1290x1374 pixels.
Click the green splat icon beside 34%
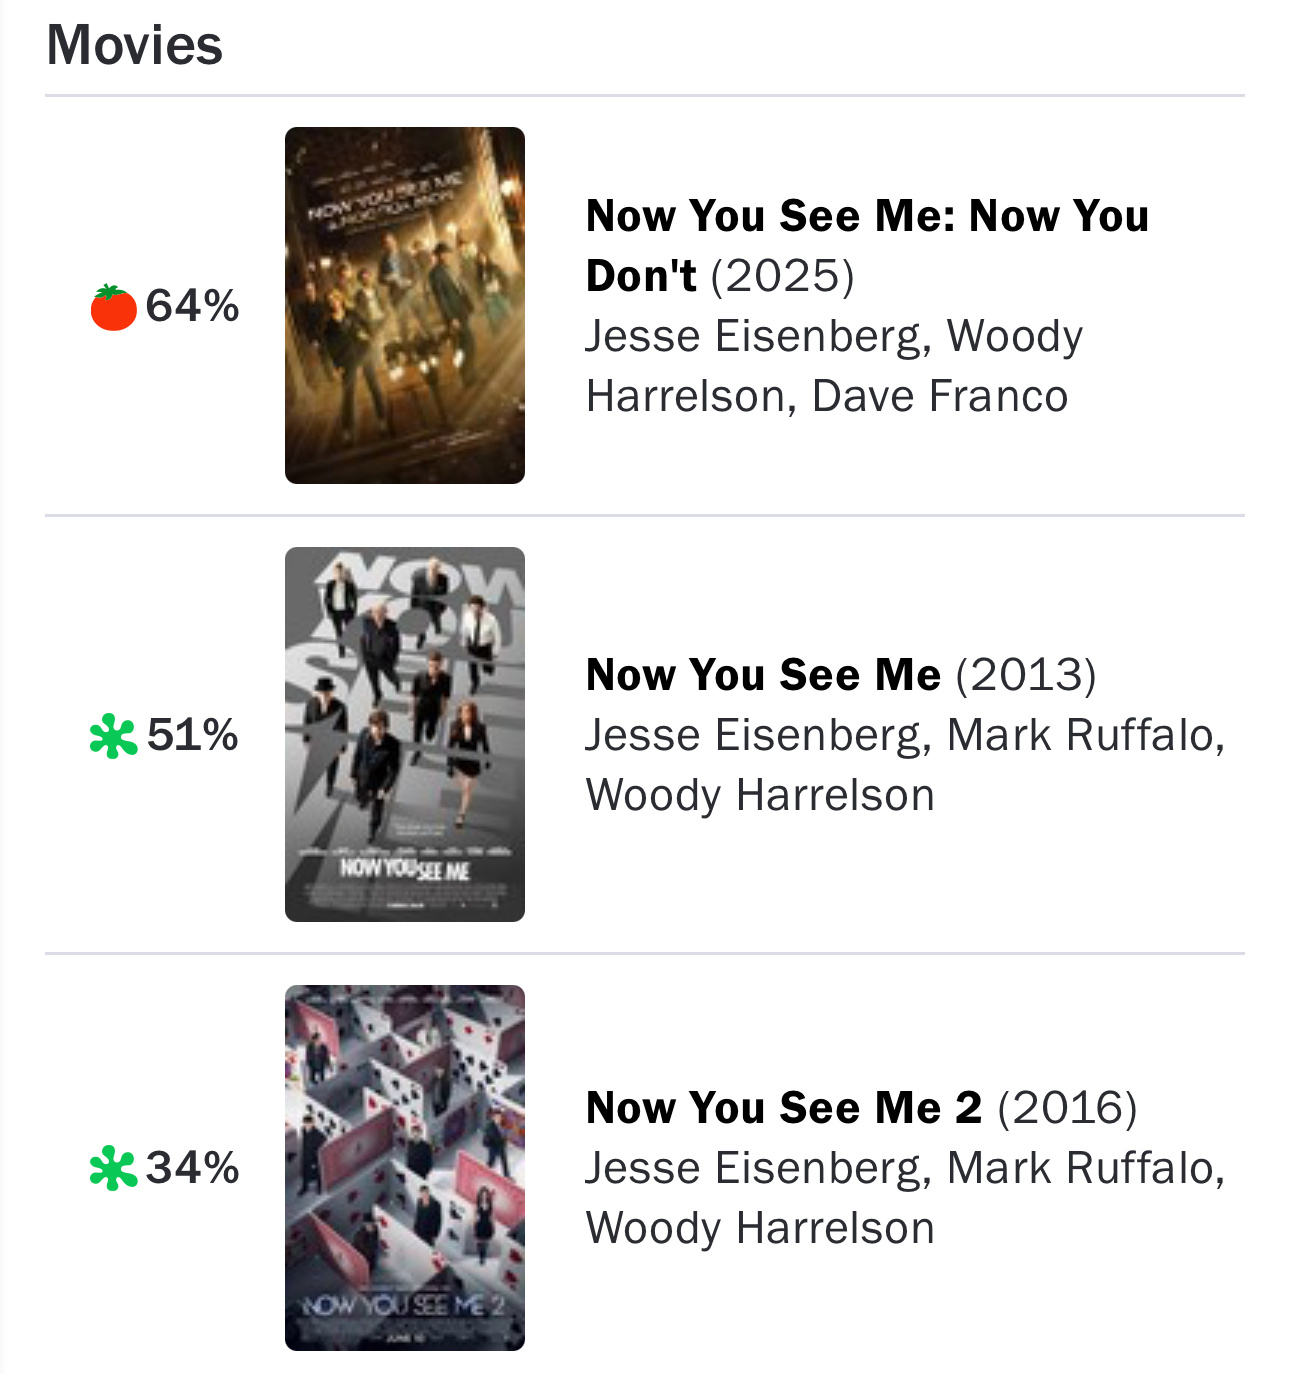click(113, 1168)
